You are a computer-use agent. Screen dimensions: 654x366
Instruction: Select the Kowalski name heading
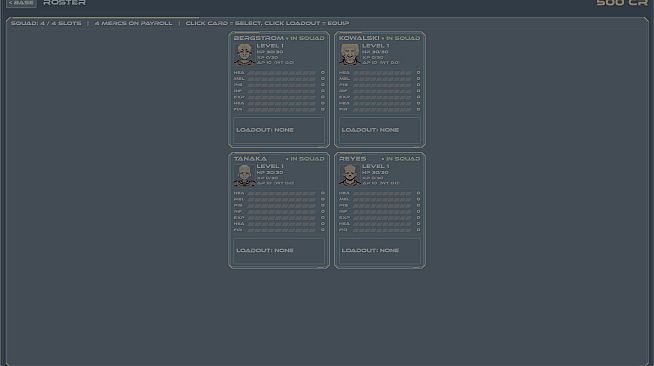[x=359, y=38]
